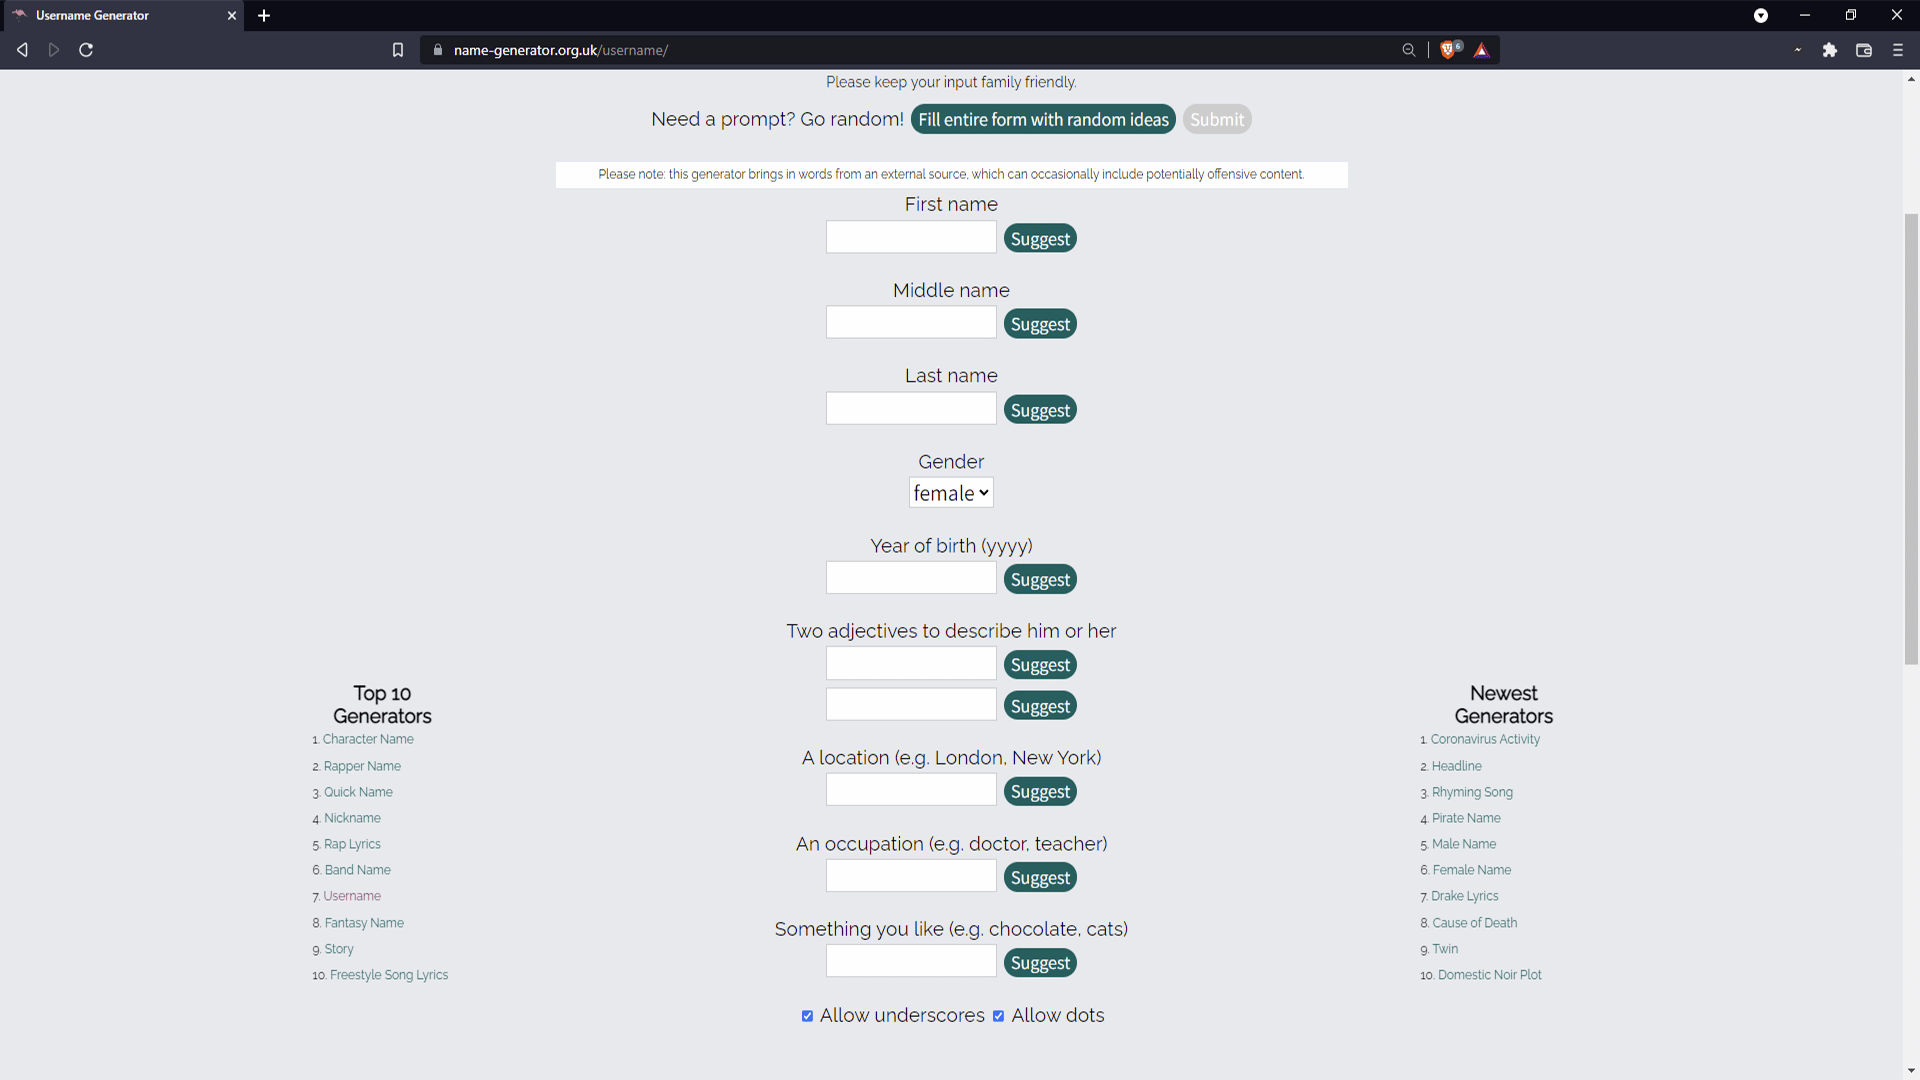Open the Female Name link
Image resolution: width=1920 pixels, height=1080 pixels.
pos(1472,870)
